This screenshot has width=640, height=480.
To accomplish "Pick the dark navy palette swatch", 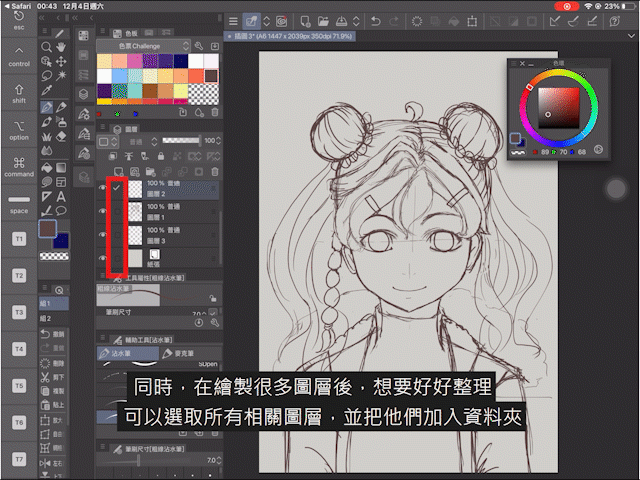I will [181, 61].
